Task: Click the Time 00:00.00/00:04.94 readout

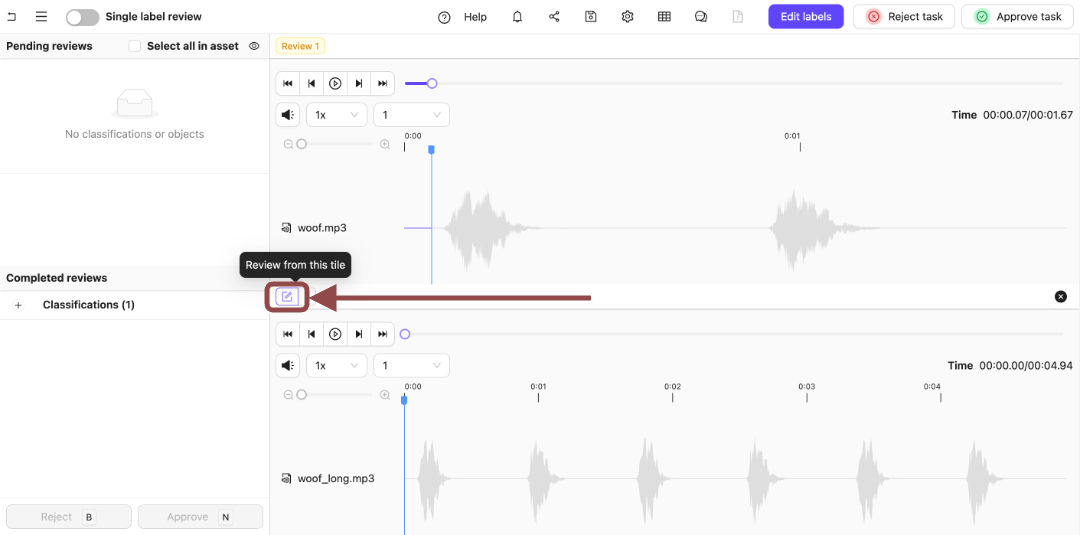Action: (x=1010, y=366)
